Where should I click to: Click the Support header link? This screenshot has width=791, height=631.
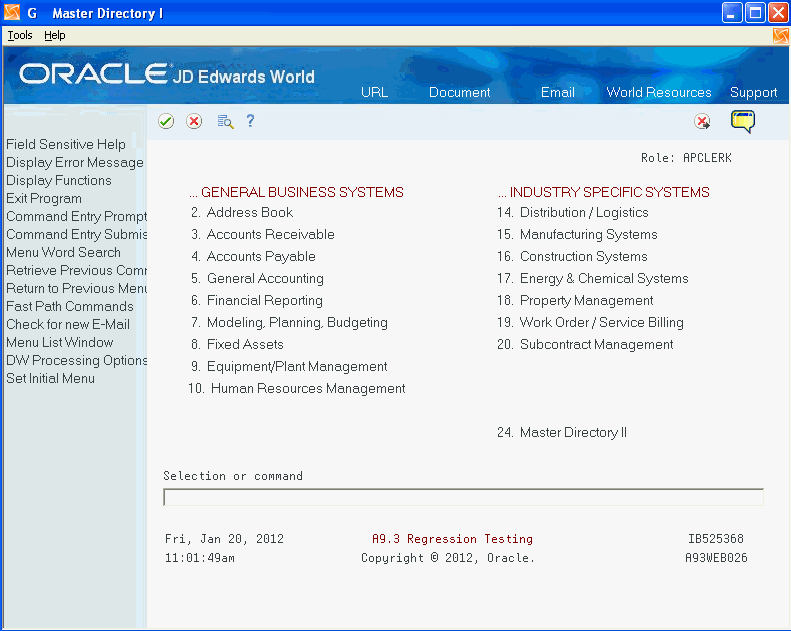tap(754, 92)
